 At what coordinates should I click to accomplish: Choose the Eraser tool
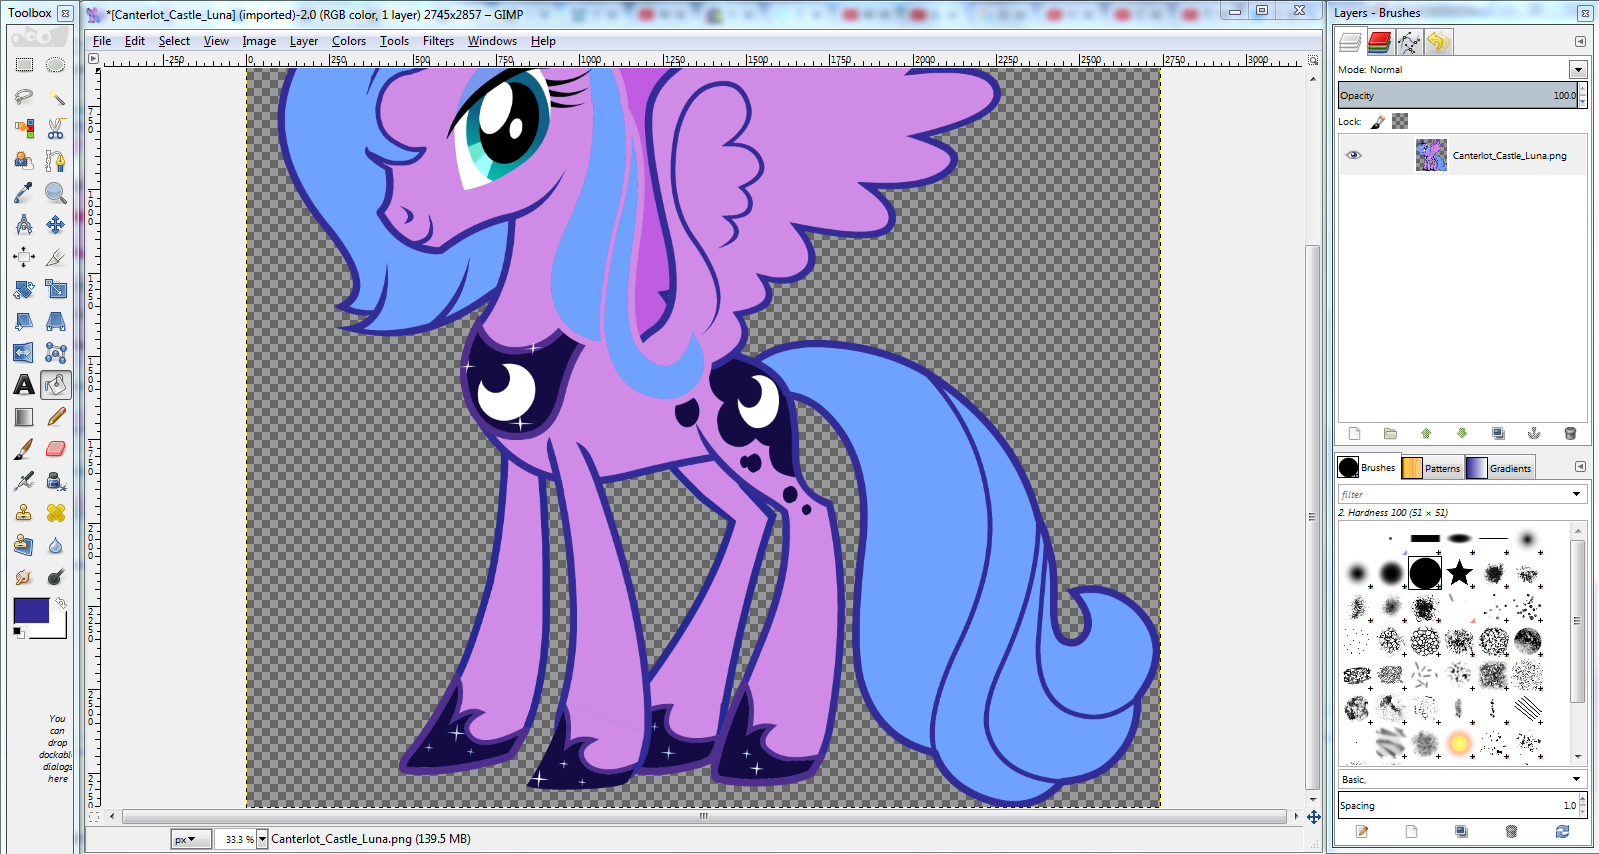(56, 449)
